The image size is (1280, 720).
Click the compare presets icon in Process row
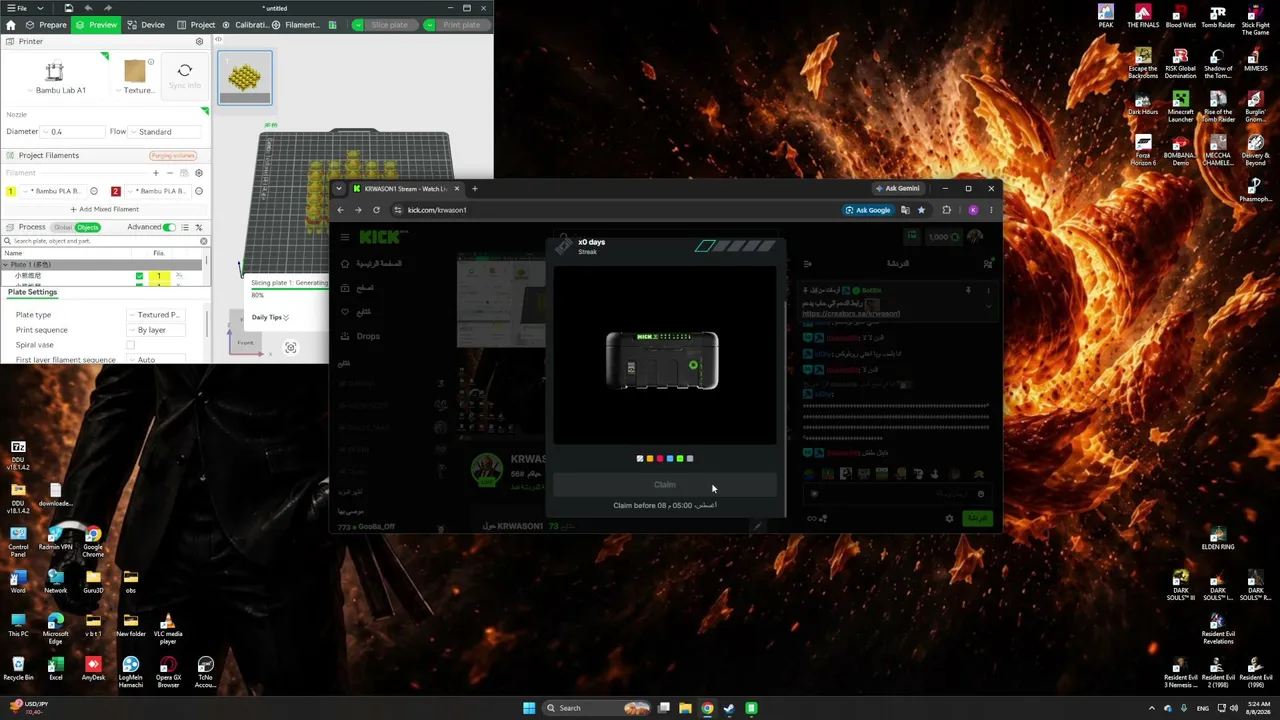click(199, 227)
